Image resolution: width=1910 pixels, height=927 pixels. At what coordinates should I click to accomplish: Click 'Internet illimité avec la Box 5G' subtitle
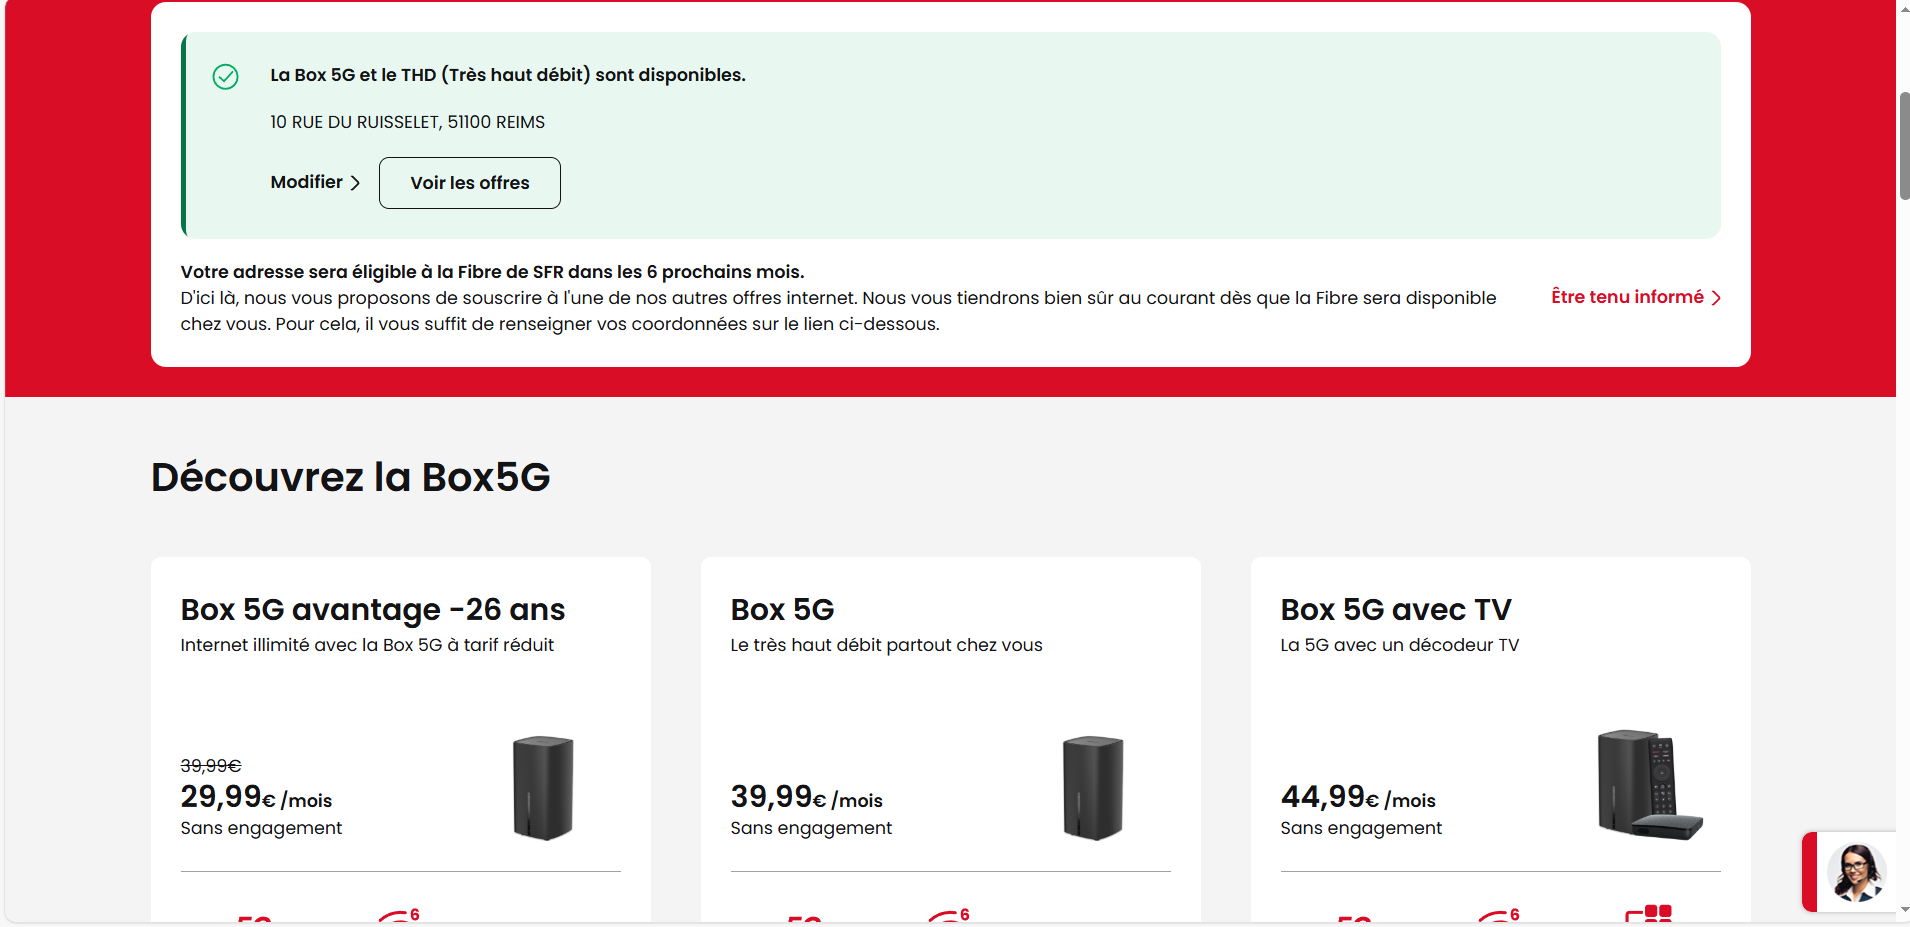point(367,645)
